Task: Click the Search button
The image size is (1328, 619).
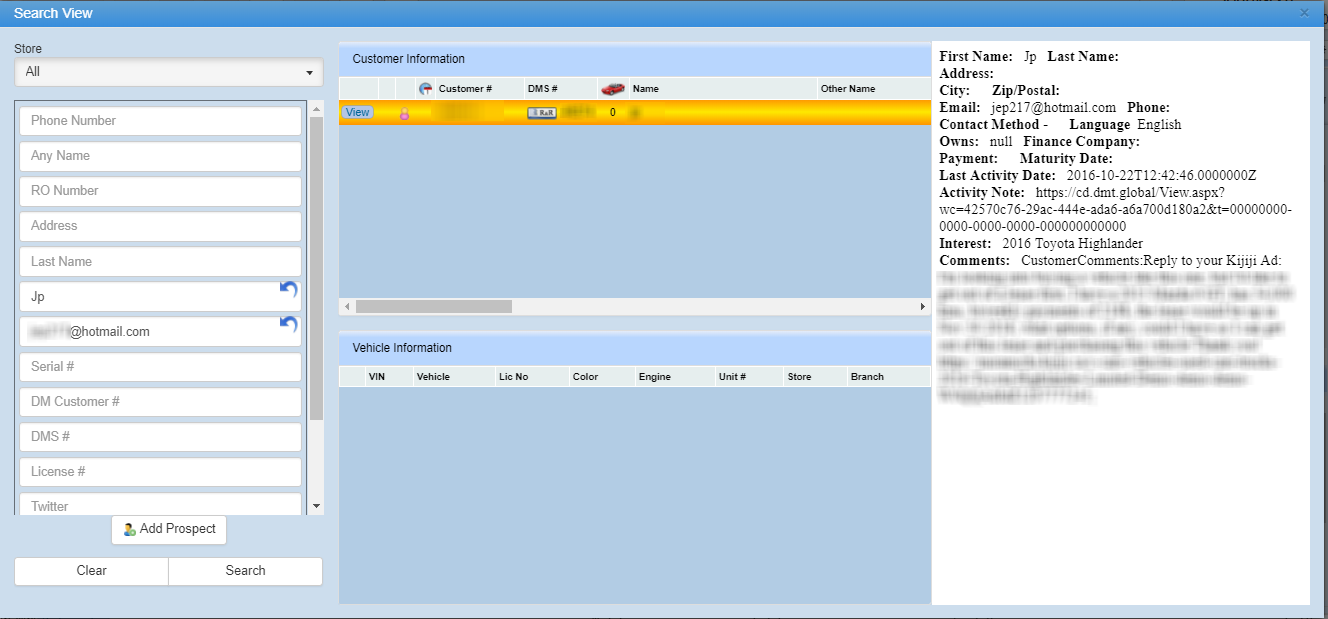Action: 245,571
